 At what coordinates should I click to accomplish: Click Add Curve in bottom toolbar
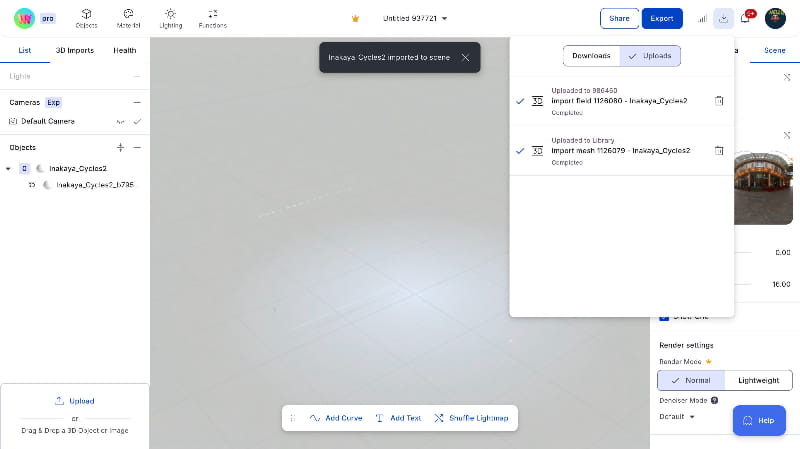point(336,418)
